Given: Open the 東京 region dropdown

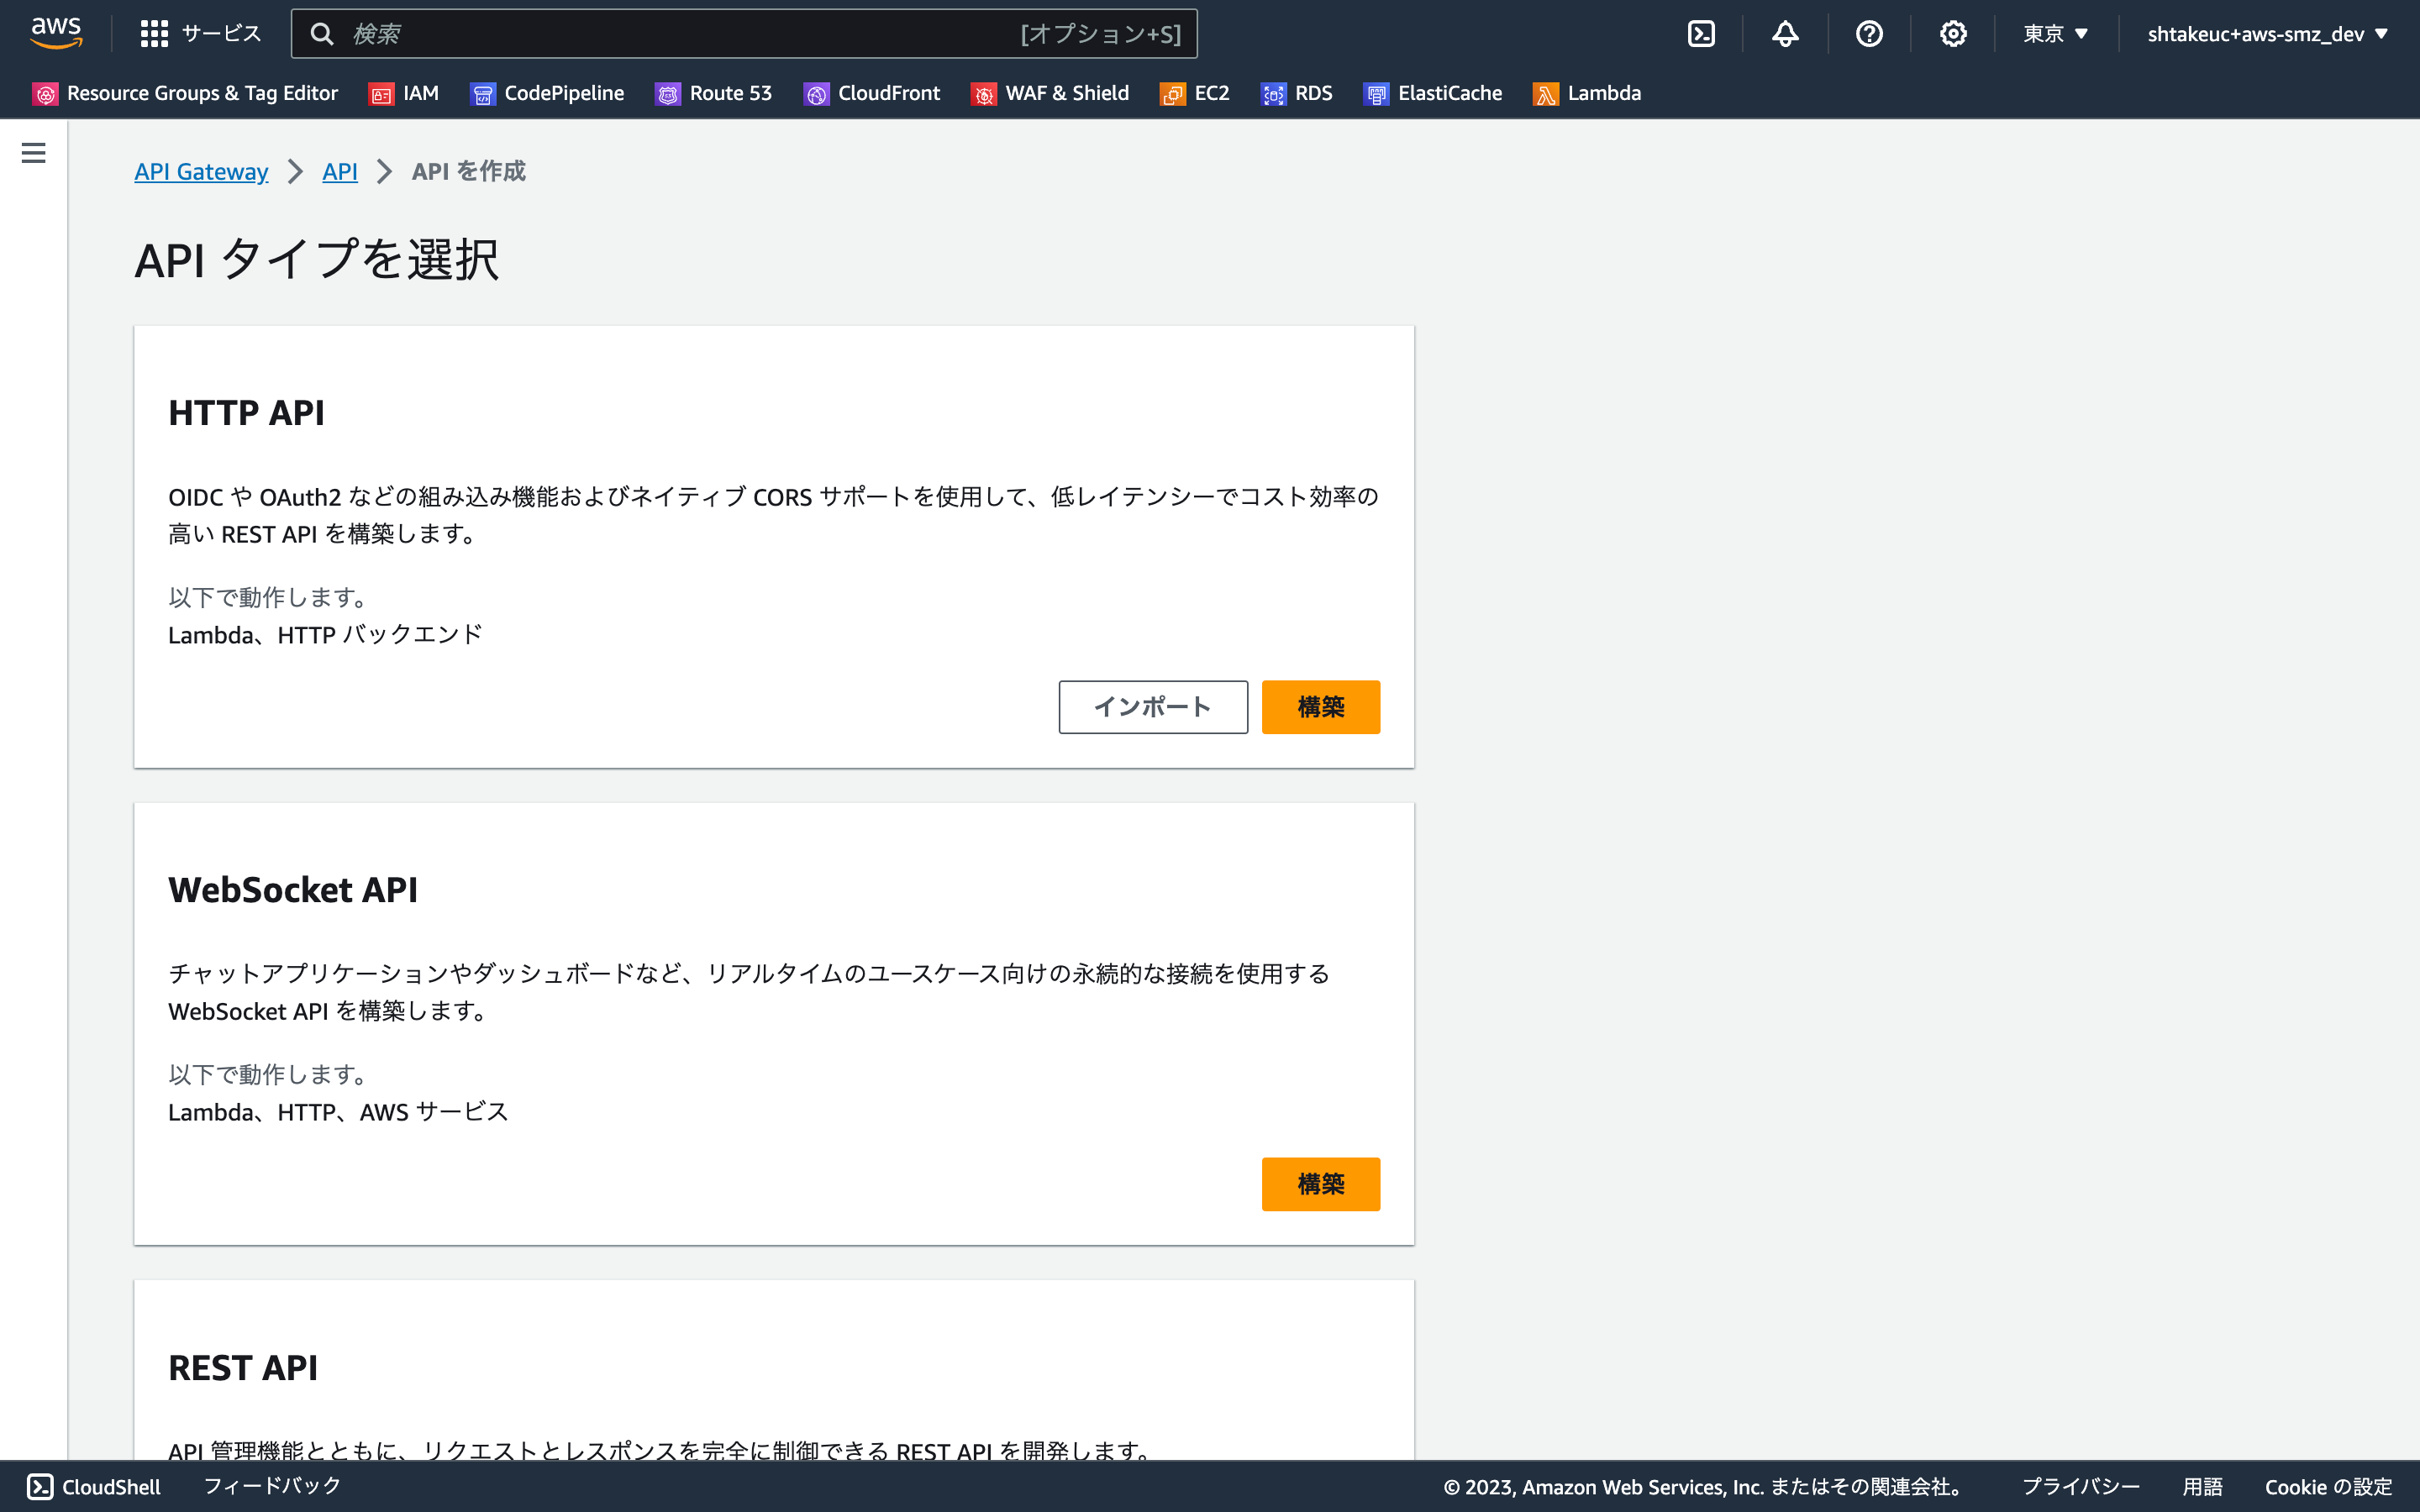Looking at the screenshot, I should point(2053,33).
